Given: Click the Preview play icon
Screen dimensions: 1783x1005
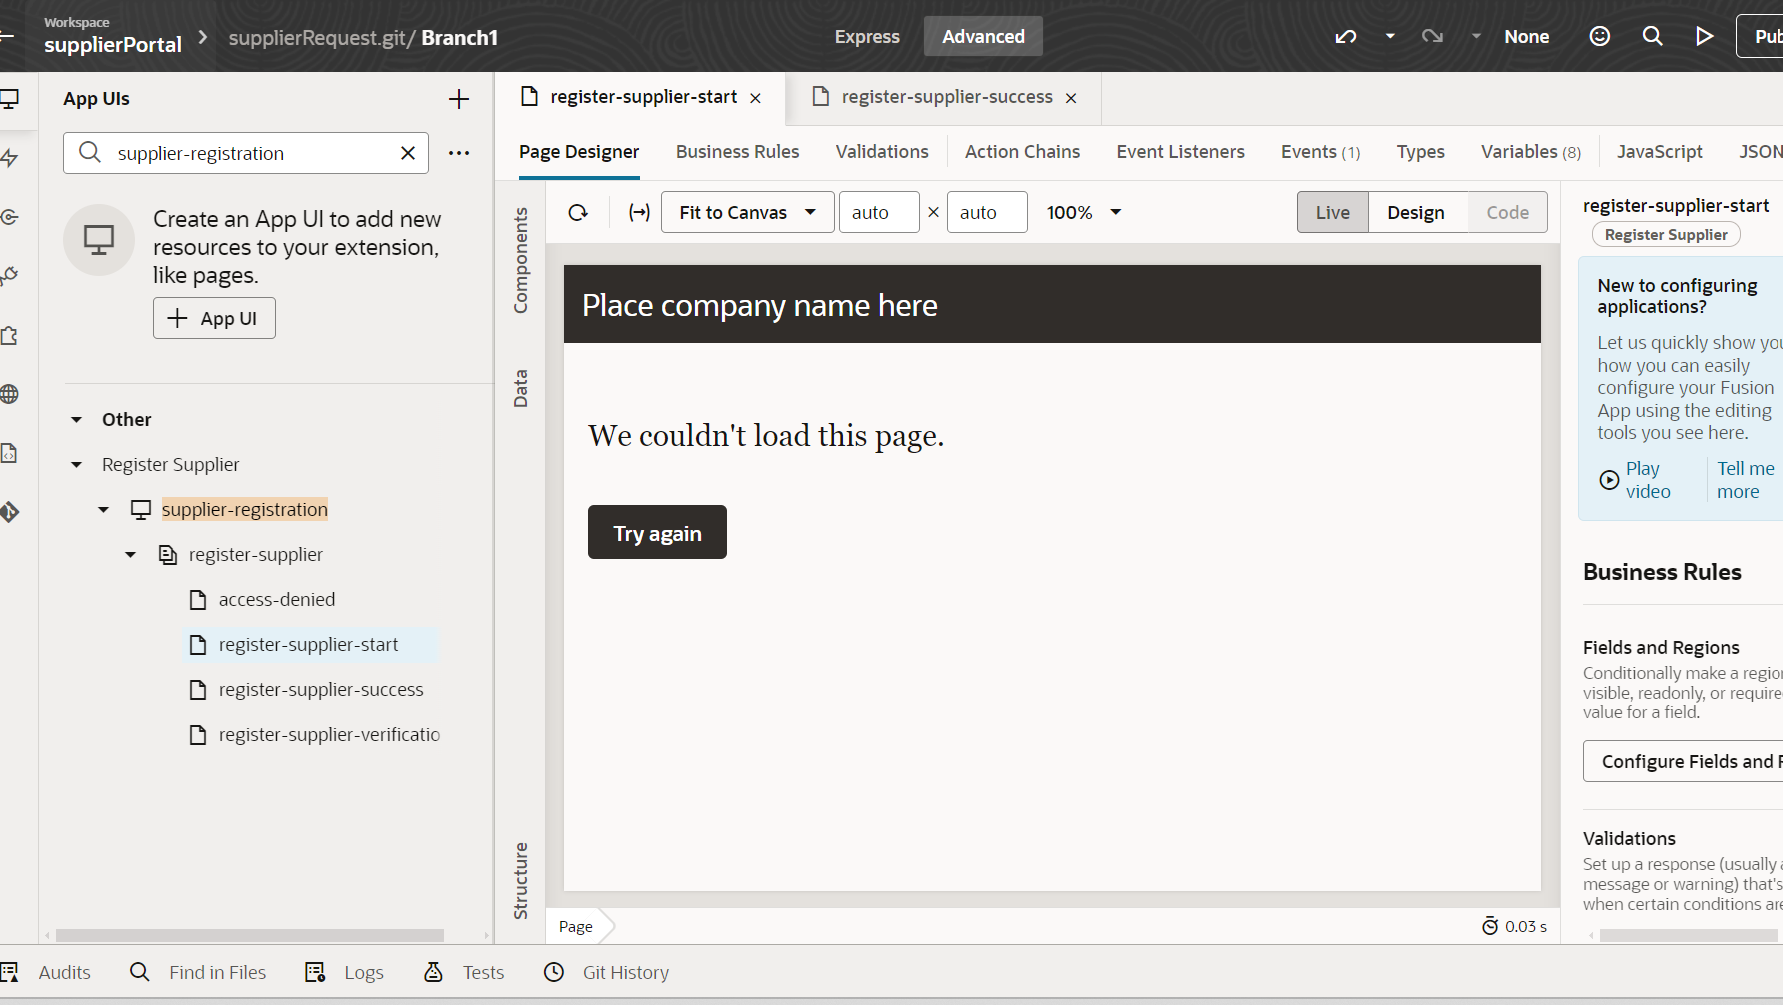Looking at the screenshot, I should pyautogui.click(x=1705, y=36).
